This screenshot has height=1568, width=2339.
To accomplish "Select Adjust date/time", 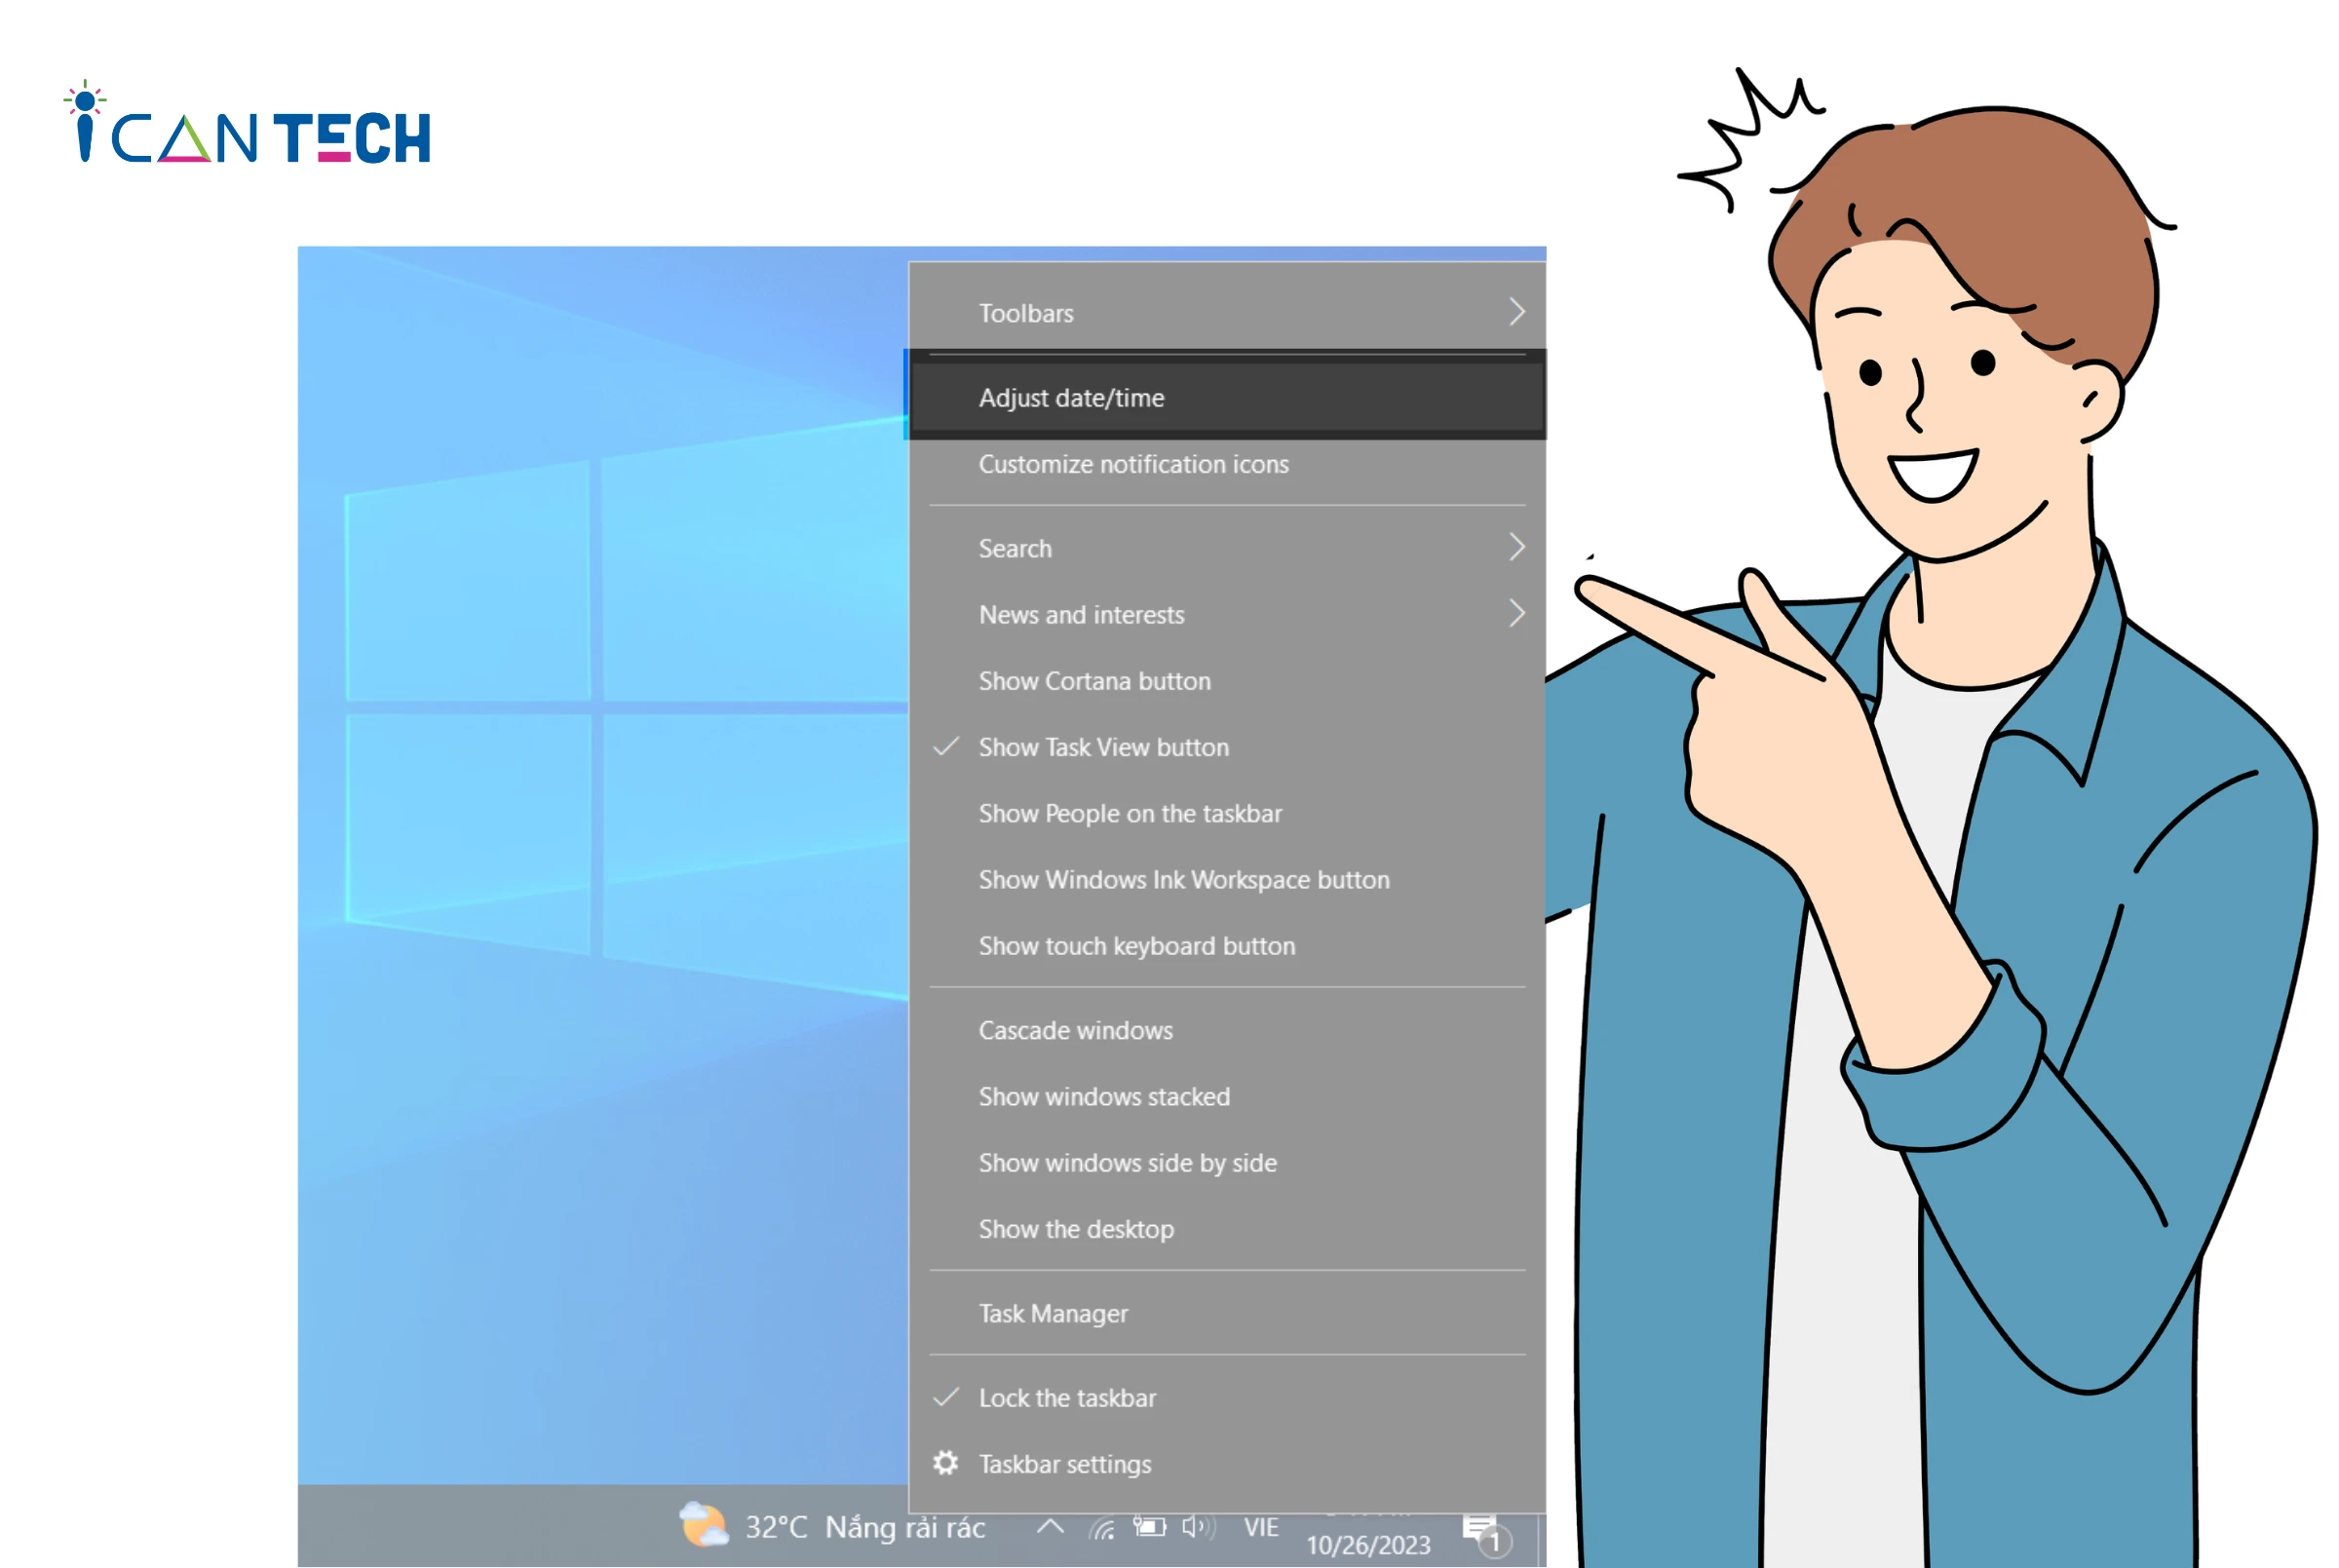I will [1227, 398].
